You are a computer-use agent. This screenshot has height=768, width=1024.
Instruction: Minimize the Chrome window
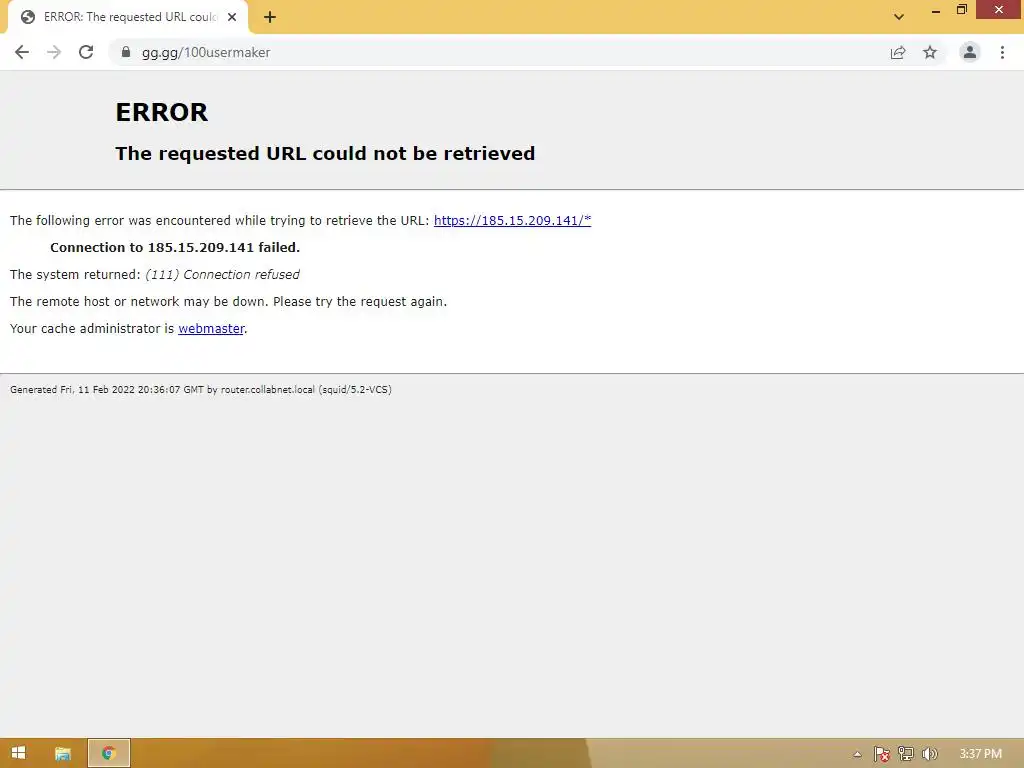935,10
